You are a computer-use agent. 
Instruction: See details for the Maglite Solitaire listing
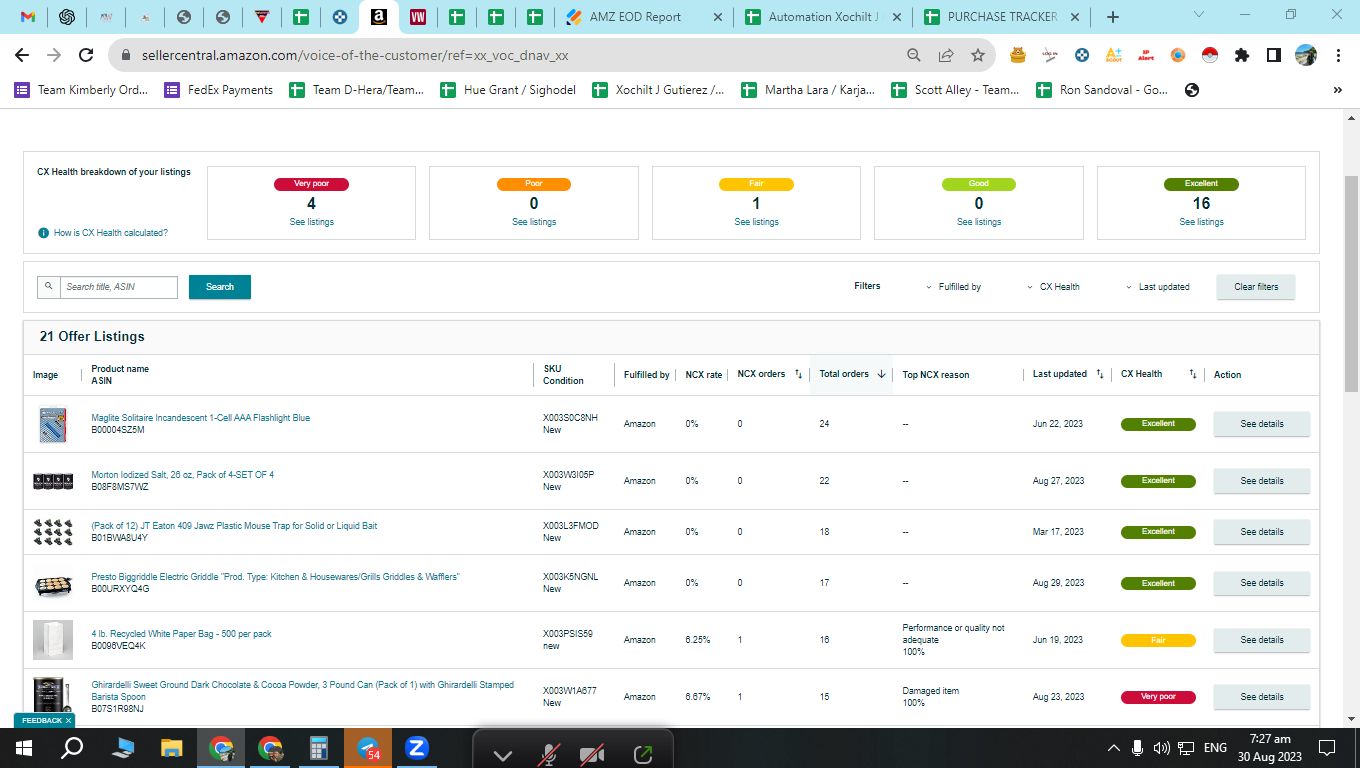coord(1261,424)
